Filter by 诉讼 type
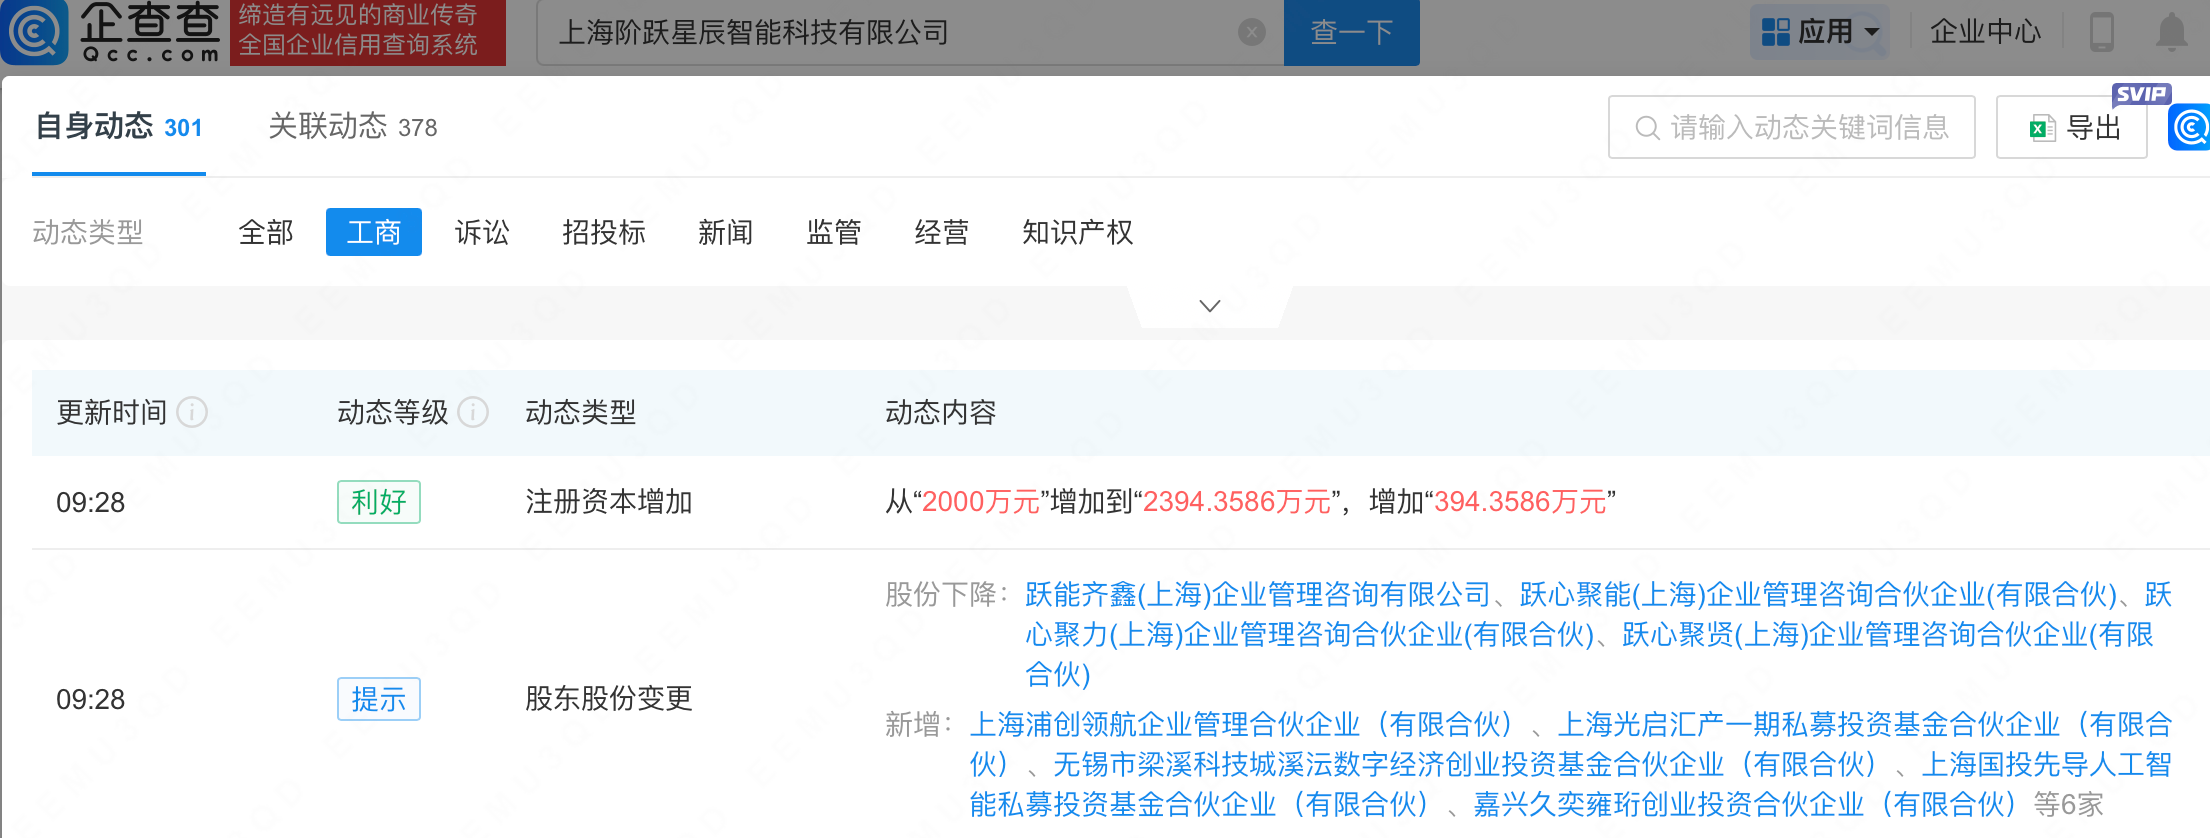The image size is (2210, 838). [x=482, y=233]
